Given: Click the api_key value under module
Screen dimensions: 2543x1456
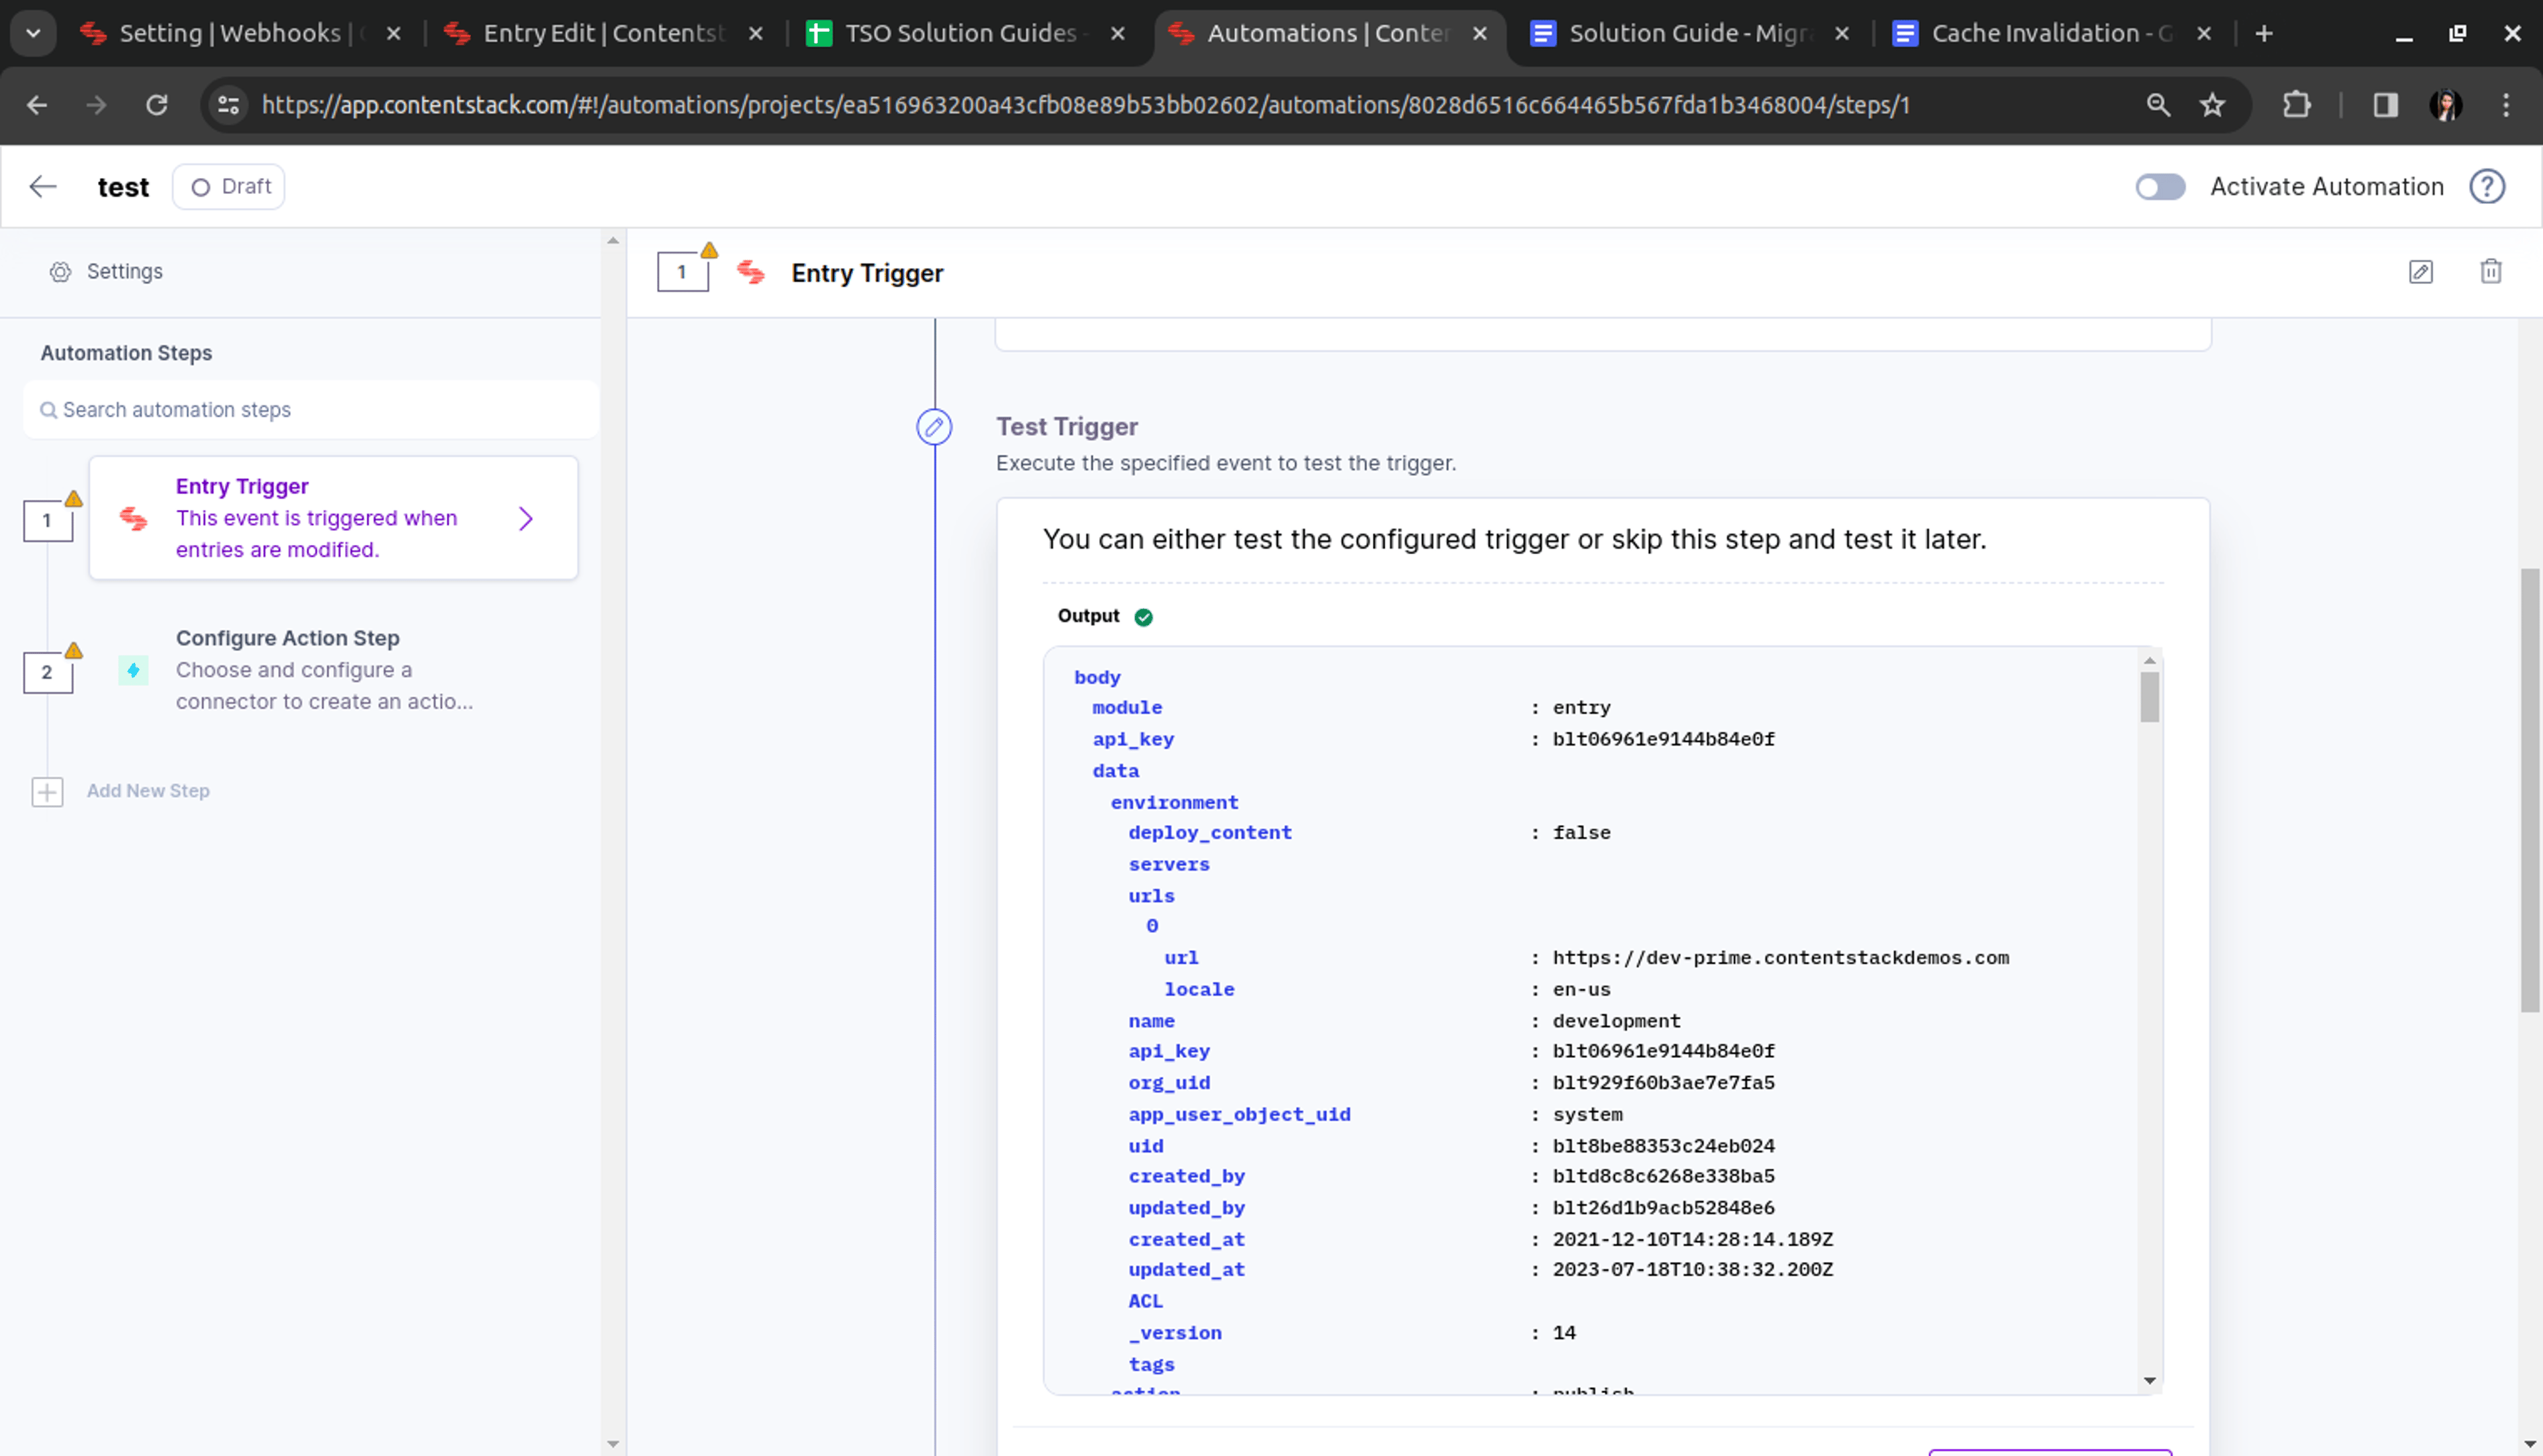Looking at the screenshot, I should pyautogui.click(x=1663, y=740).
